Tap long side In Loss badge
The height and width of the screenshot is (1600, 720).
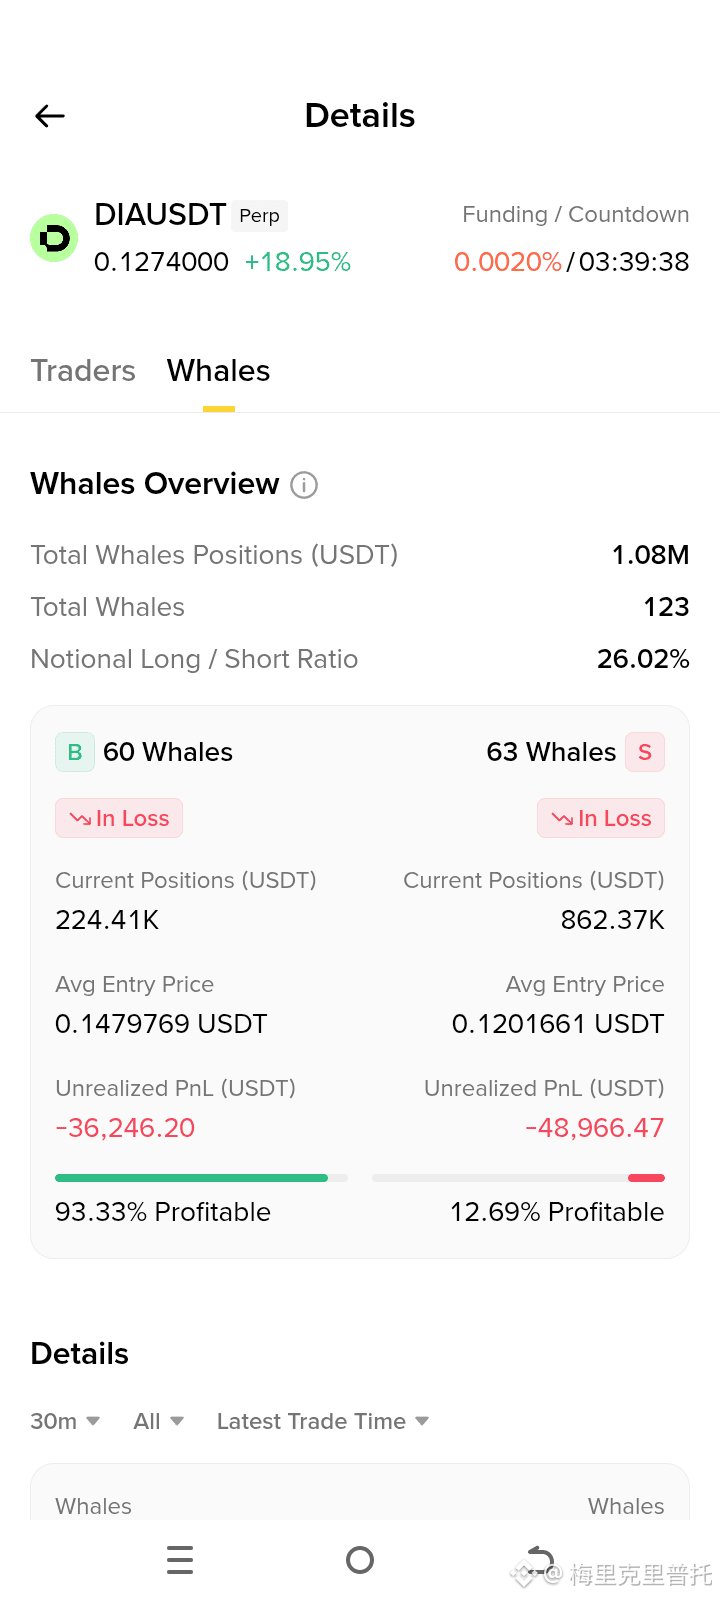pyautogui.click(x=119, y=818)
